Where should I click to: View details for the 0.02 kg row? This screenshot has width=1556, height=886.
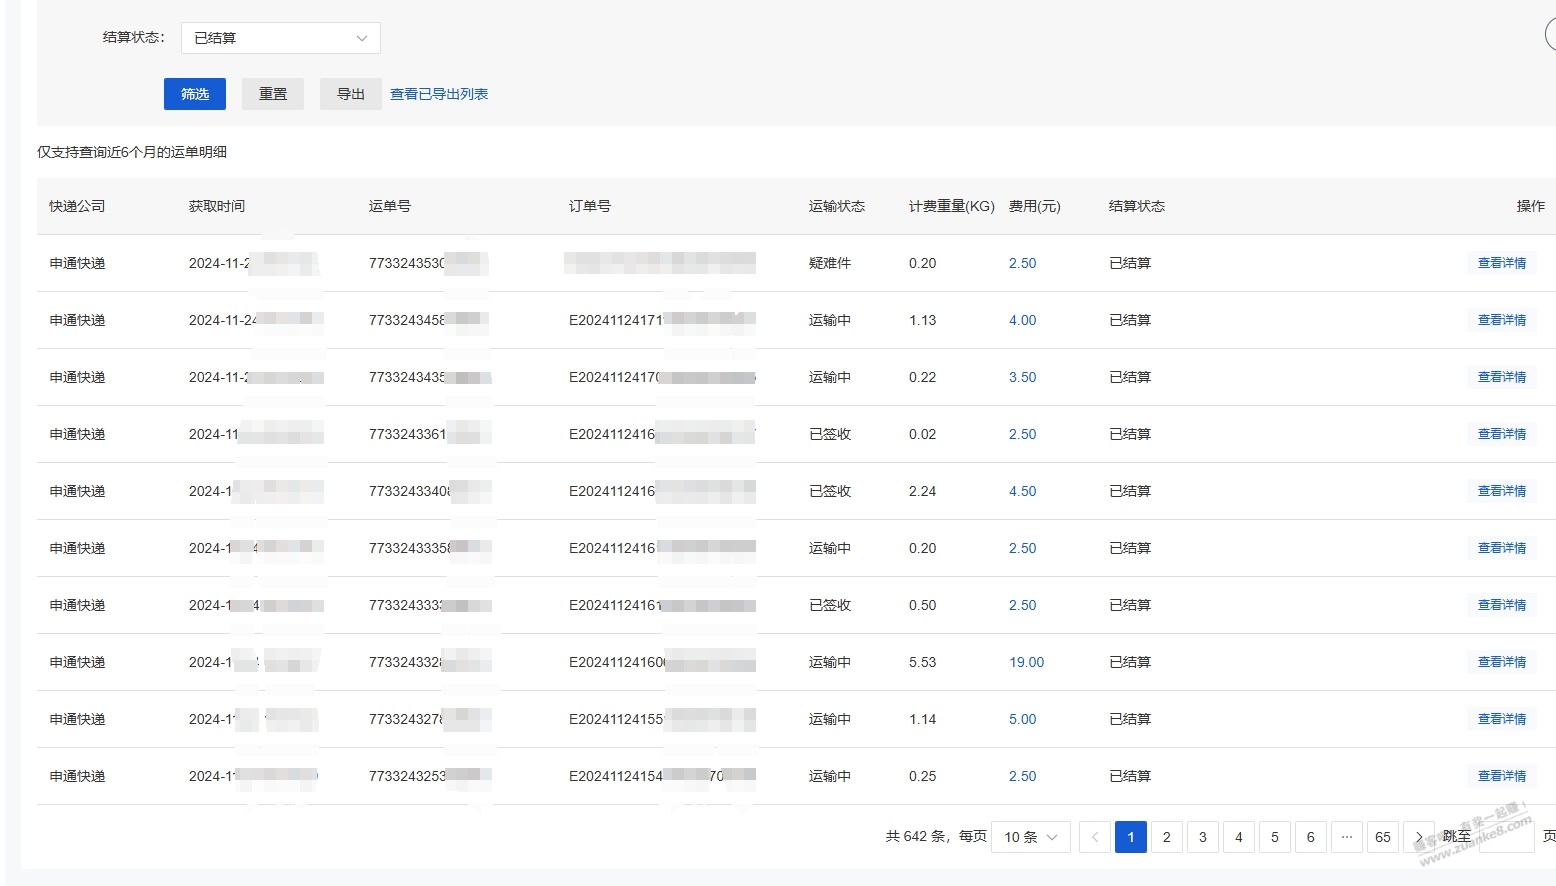[x=1501, y=434]
